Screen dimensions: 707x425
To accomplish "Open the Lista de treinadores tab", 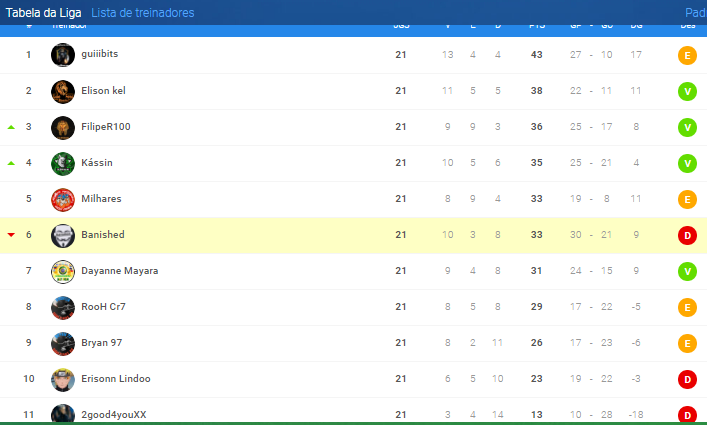I will coord(142,13).
